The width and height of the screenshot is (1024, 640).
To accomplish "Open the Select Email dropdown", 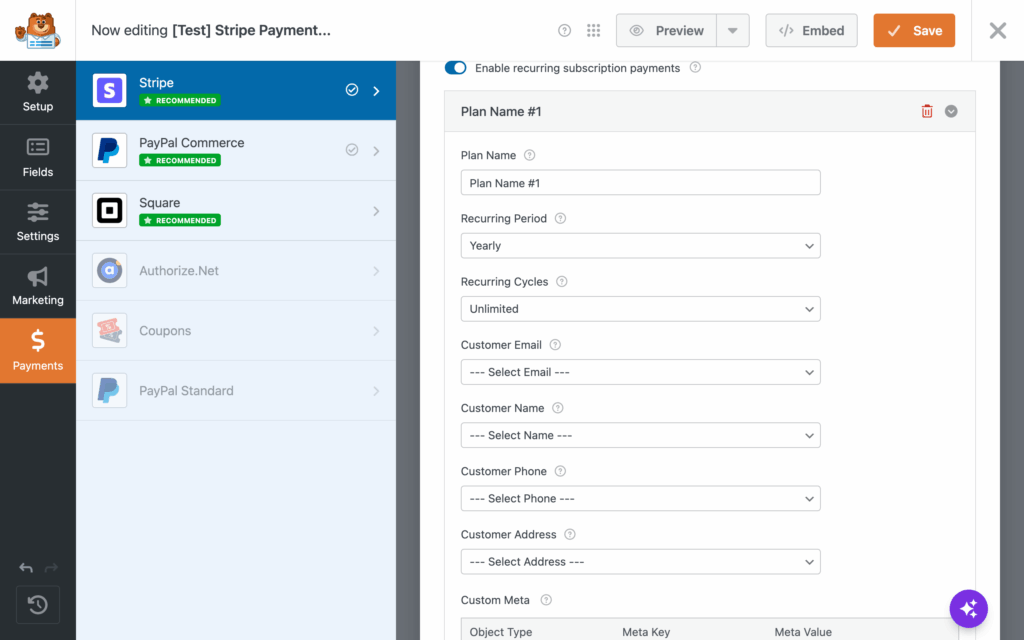I will click(x=641, y=372).
